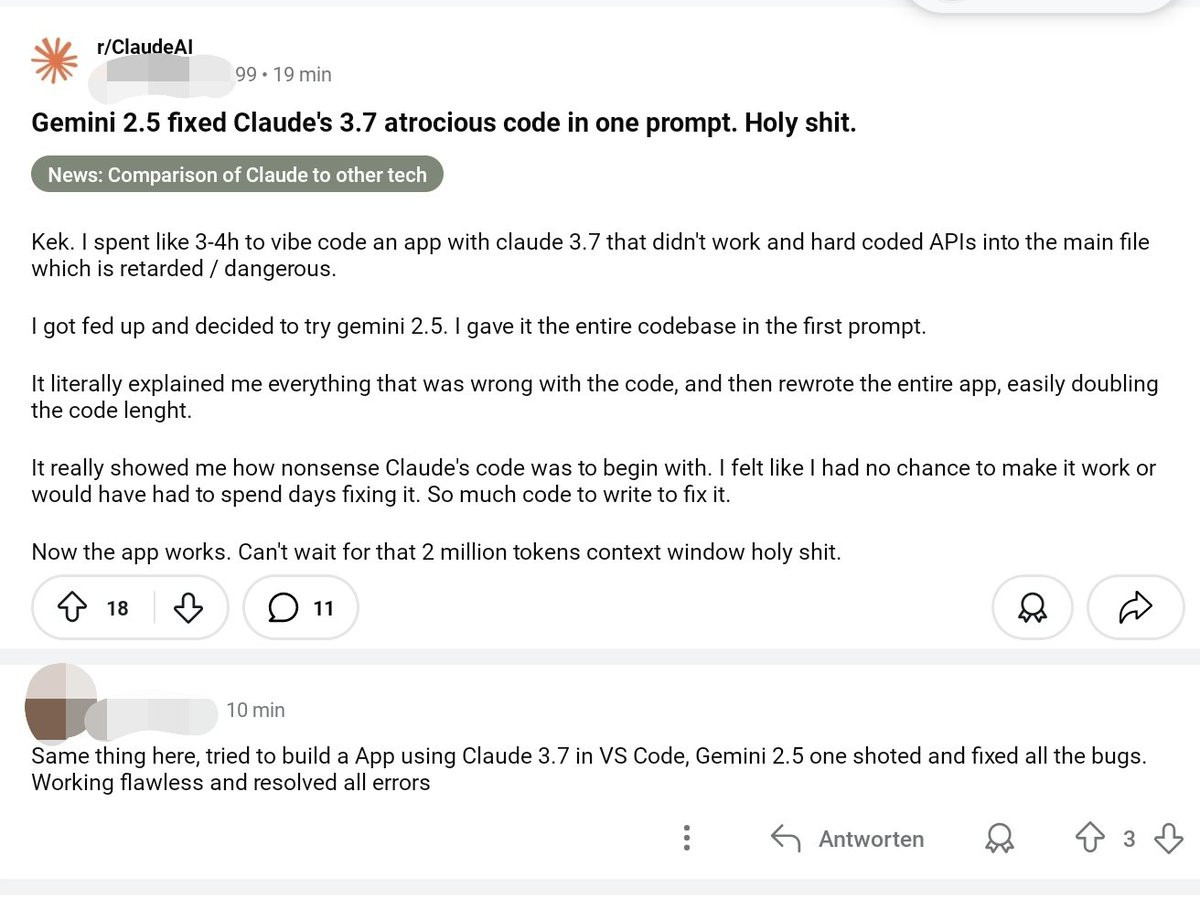Image resolution: width=1200 pixels, height=899 pixels.
Task: Click the post's 18 vote score
Action: pyautogui.click(x=117, y=608)
